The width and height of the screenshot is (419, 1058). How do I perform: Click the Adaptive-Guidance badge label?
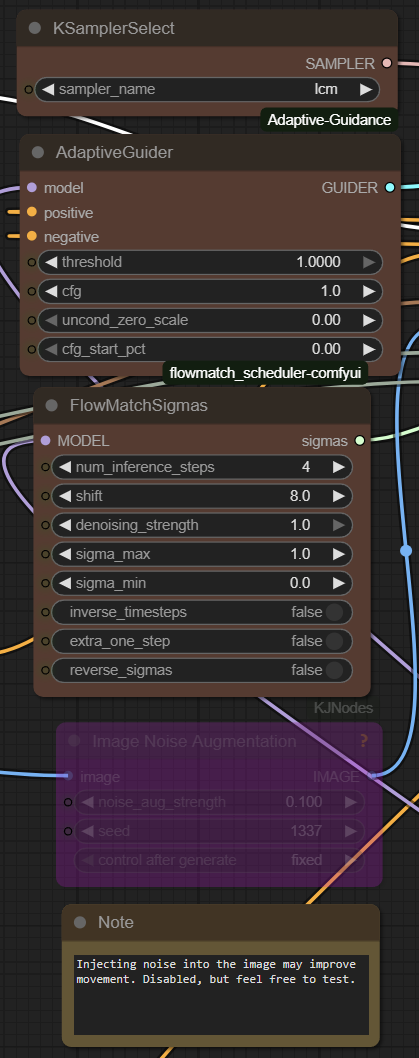[329, 120]
